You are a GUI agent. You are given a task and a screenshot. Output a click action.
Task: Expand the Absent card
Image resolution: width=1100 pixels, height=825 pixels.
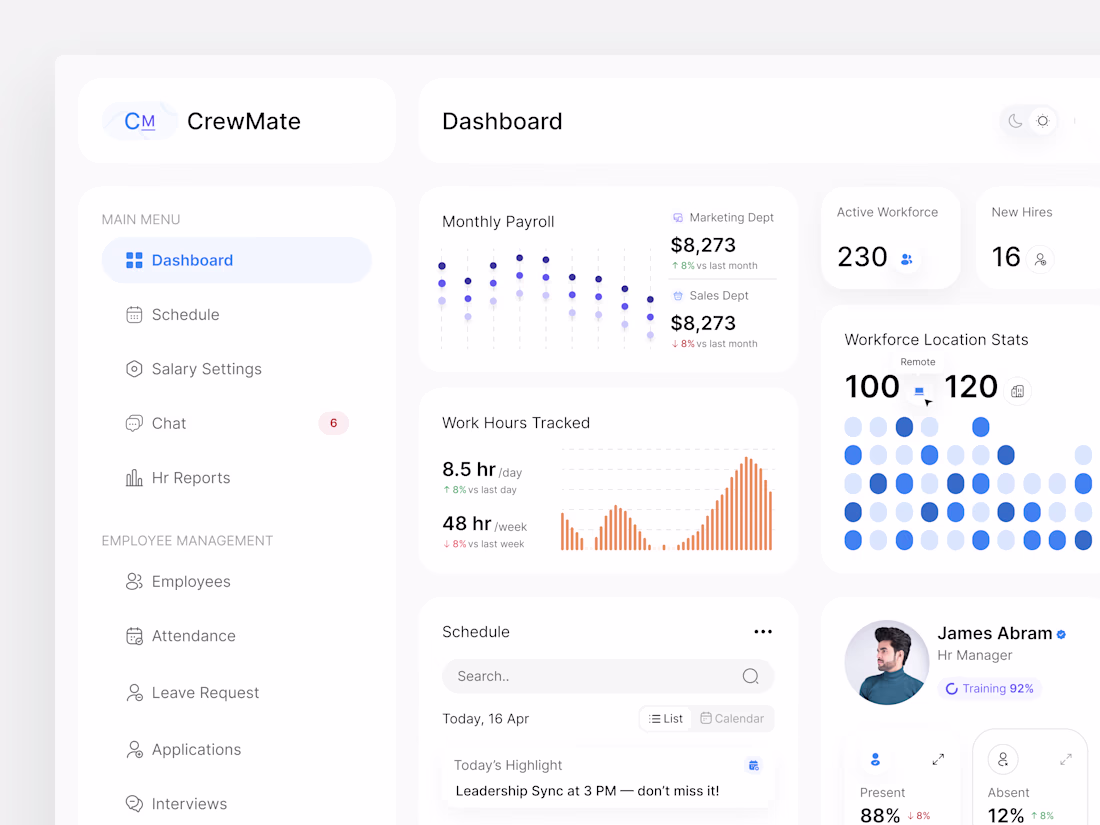click(1066, 760)
